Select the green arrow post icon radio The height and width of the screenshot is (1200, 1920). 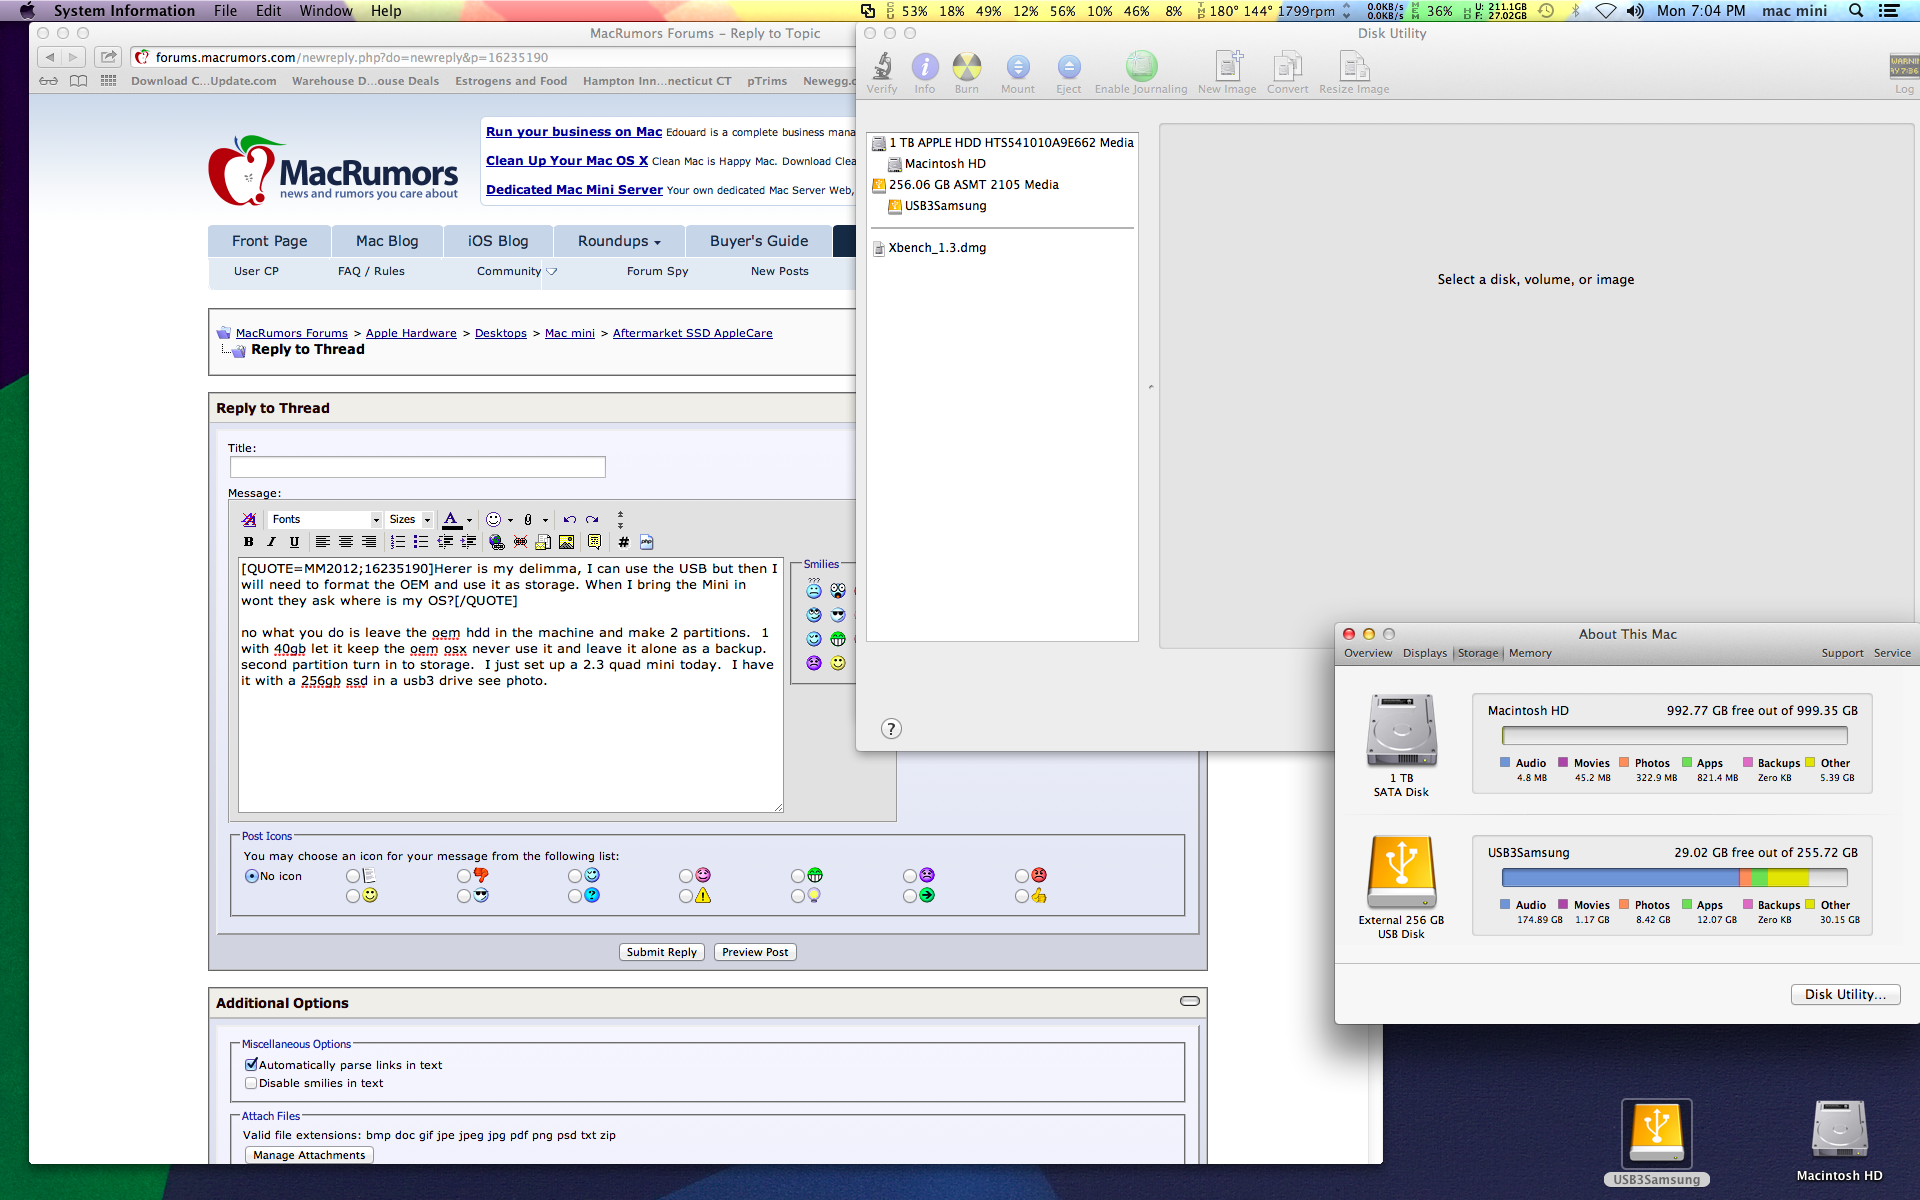pyautogui.click(x=909, y=896)
